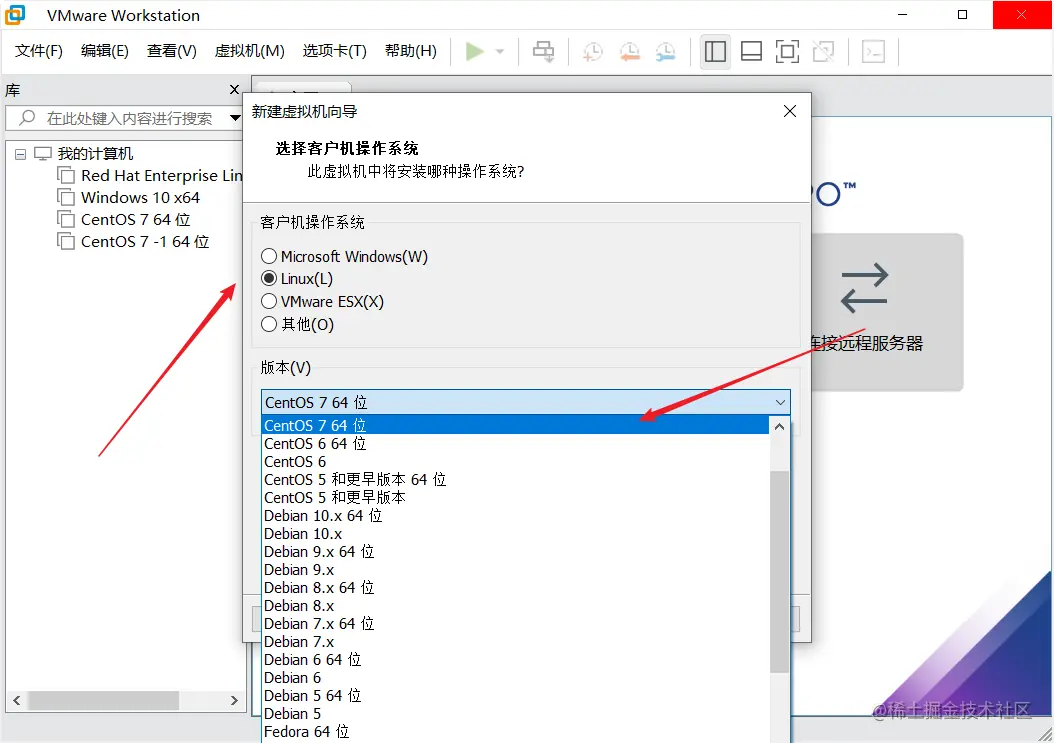Choose CentOS 5 和更早版本 64 位 option
This screenshot has width=1054, height=743.
[x=515, y=479]
